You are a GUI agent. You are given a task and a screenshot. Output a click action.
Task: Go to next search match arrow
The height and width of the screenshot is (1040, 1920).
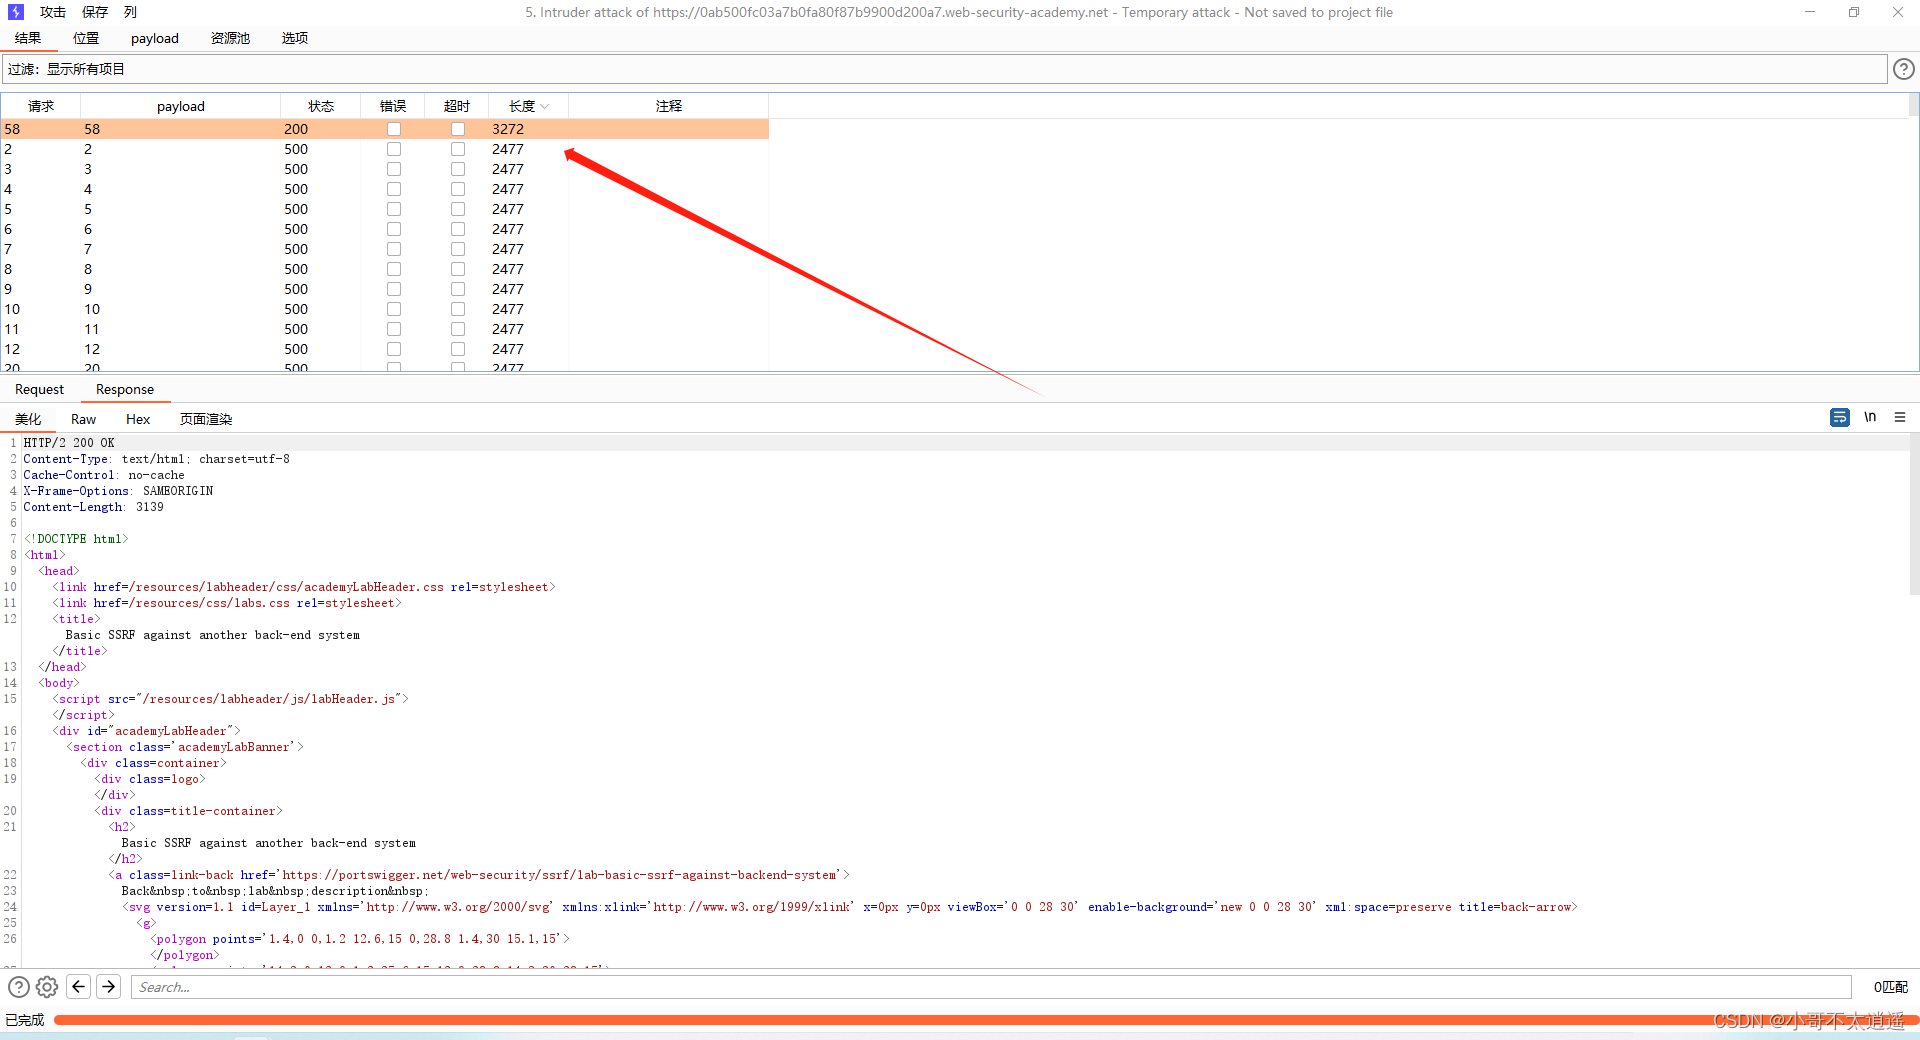click(x=109, y=987)
